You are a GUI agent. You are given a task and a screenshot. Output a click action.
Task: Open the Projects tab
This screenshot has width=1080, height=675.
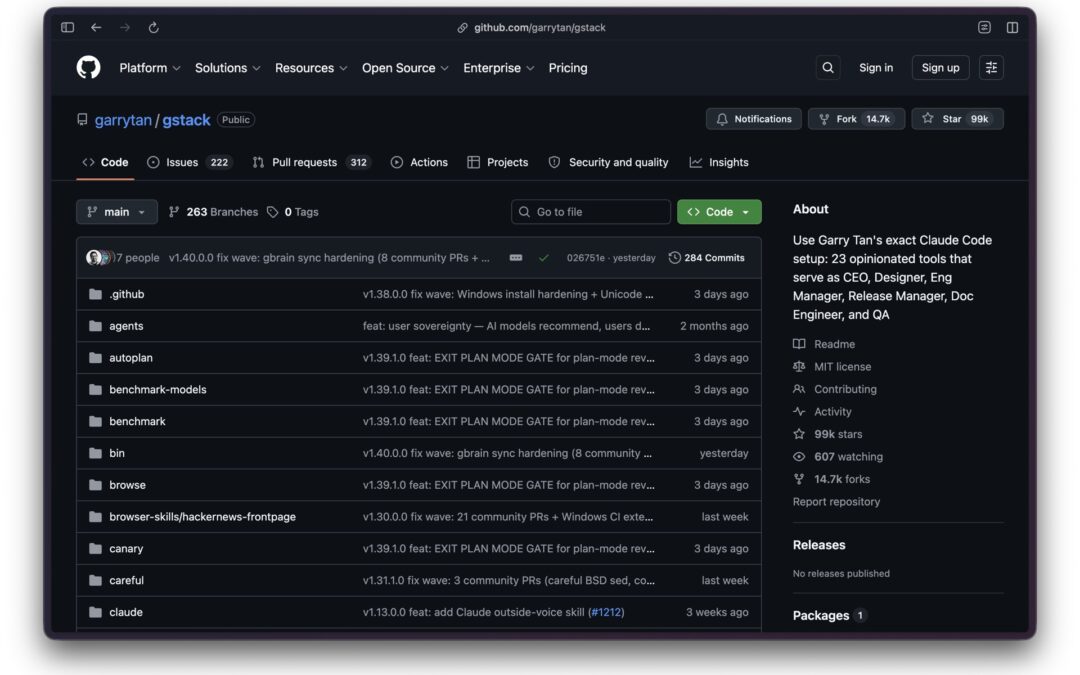497,163
